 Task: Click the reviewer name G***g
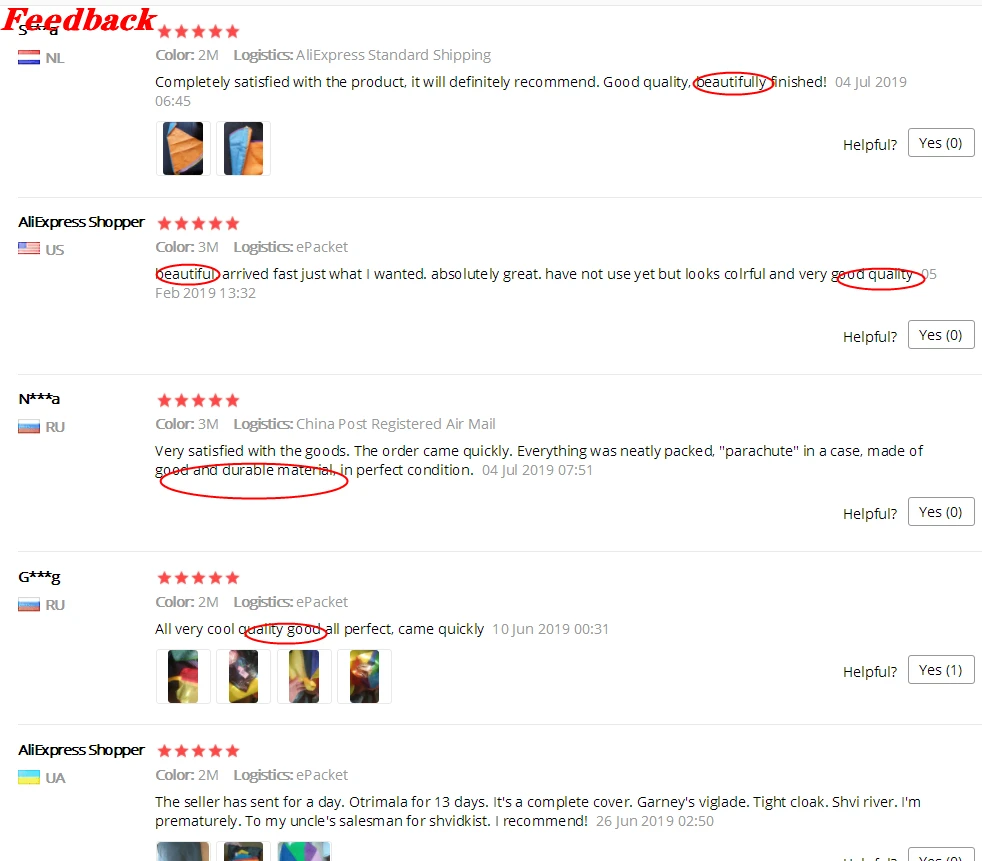[39, 577]
